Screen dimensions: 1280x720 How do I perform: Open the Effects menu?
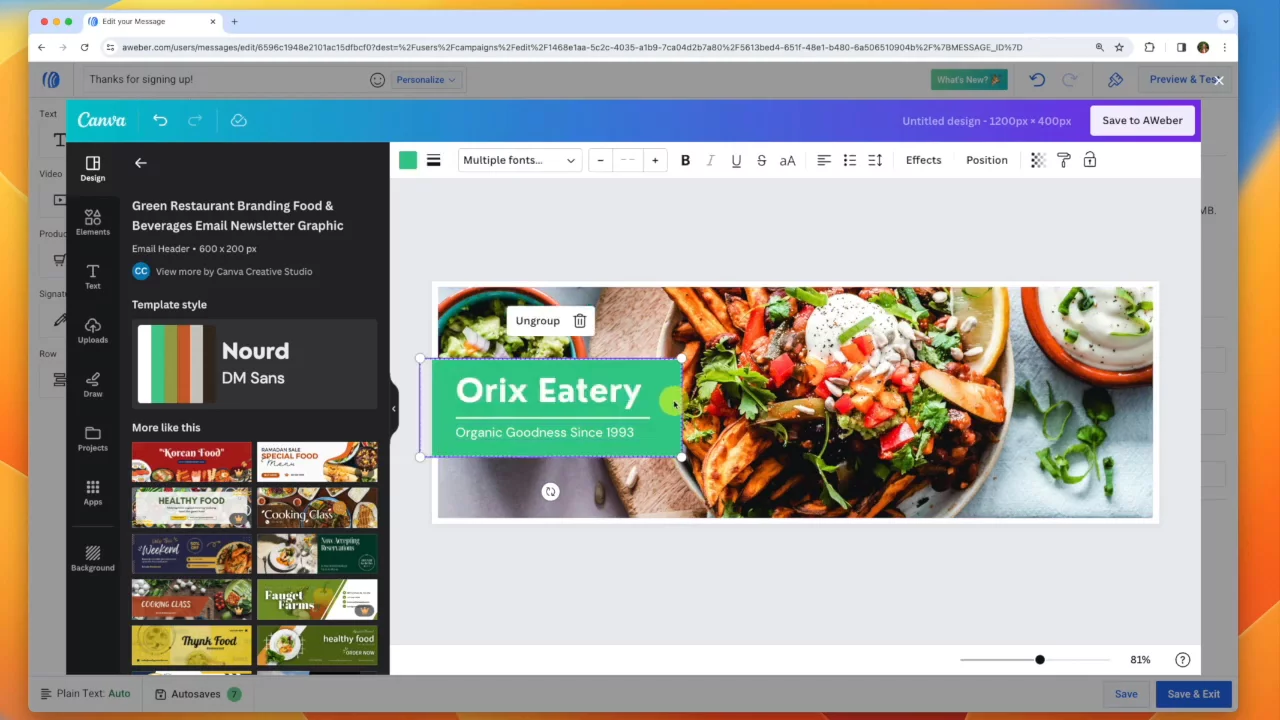923,160
